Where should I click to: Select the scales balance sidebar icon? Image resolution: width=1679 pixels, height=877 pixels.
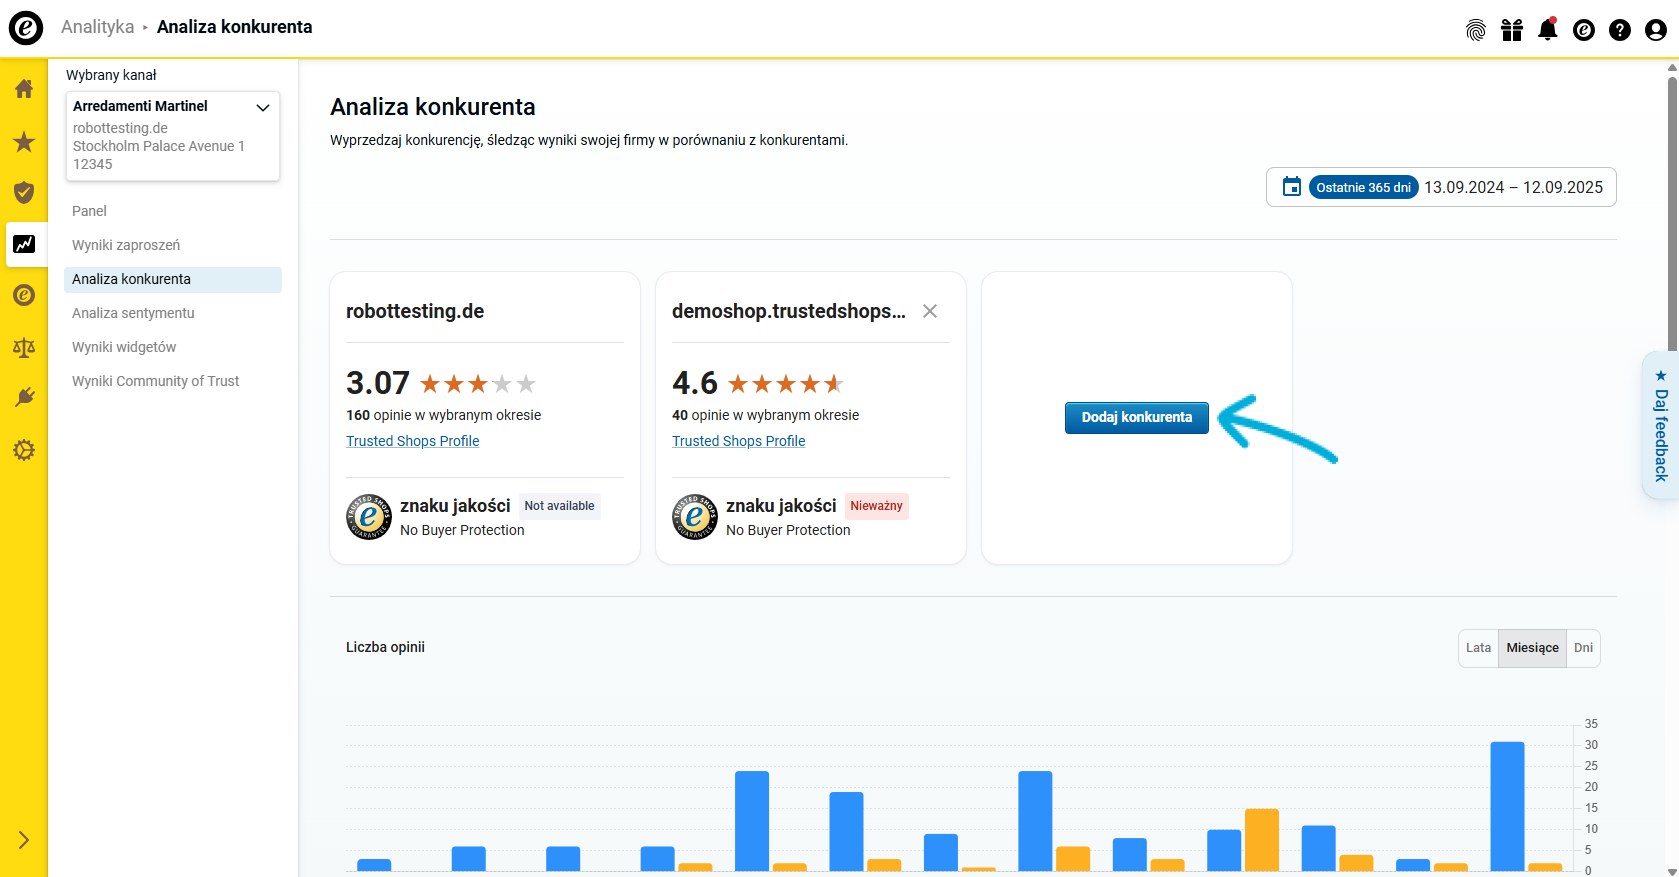24,347
